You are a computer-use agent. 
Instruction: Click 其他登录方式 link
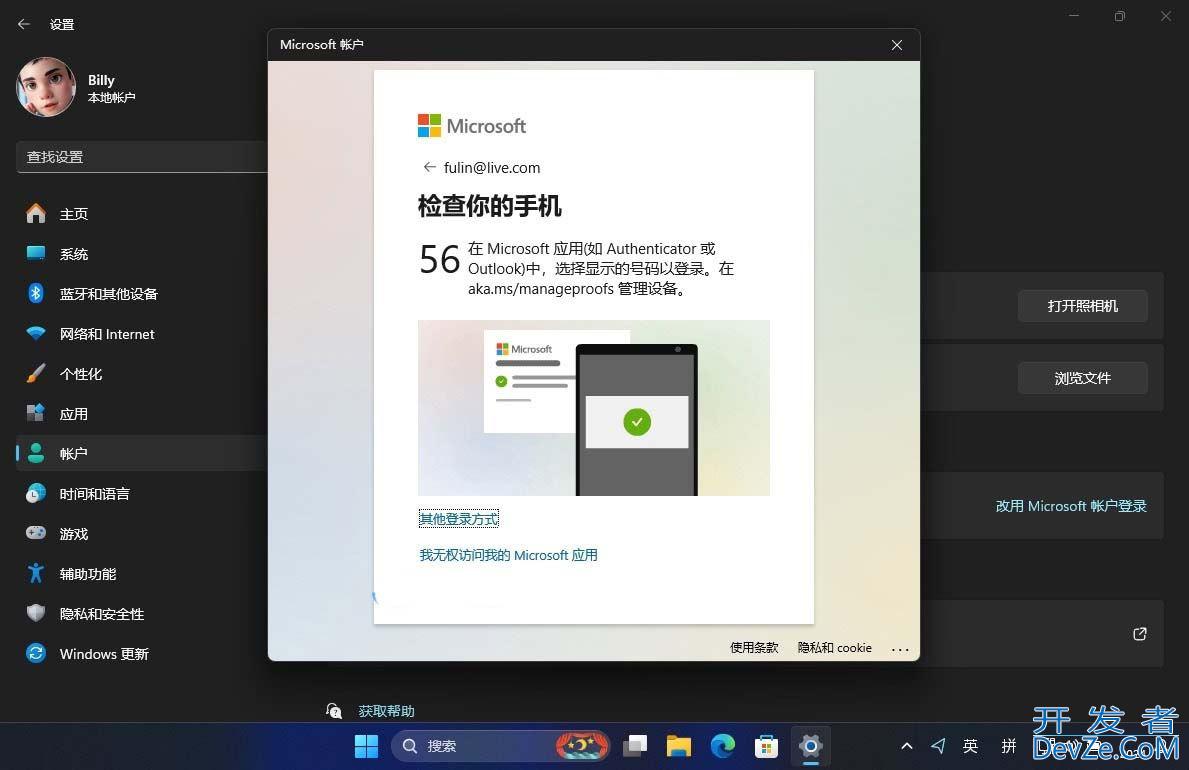(x=458, y=519)
